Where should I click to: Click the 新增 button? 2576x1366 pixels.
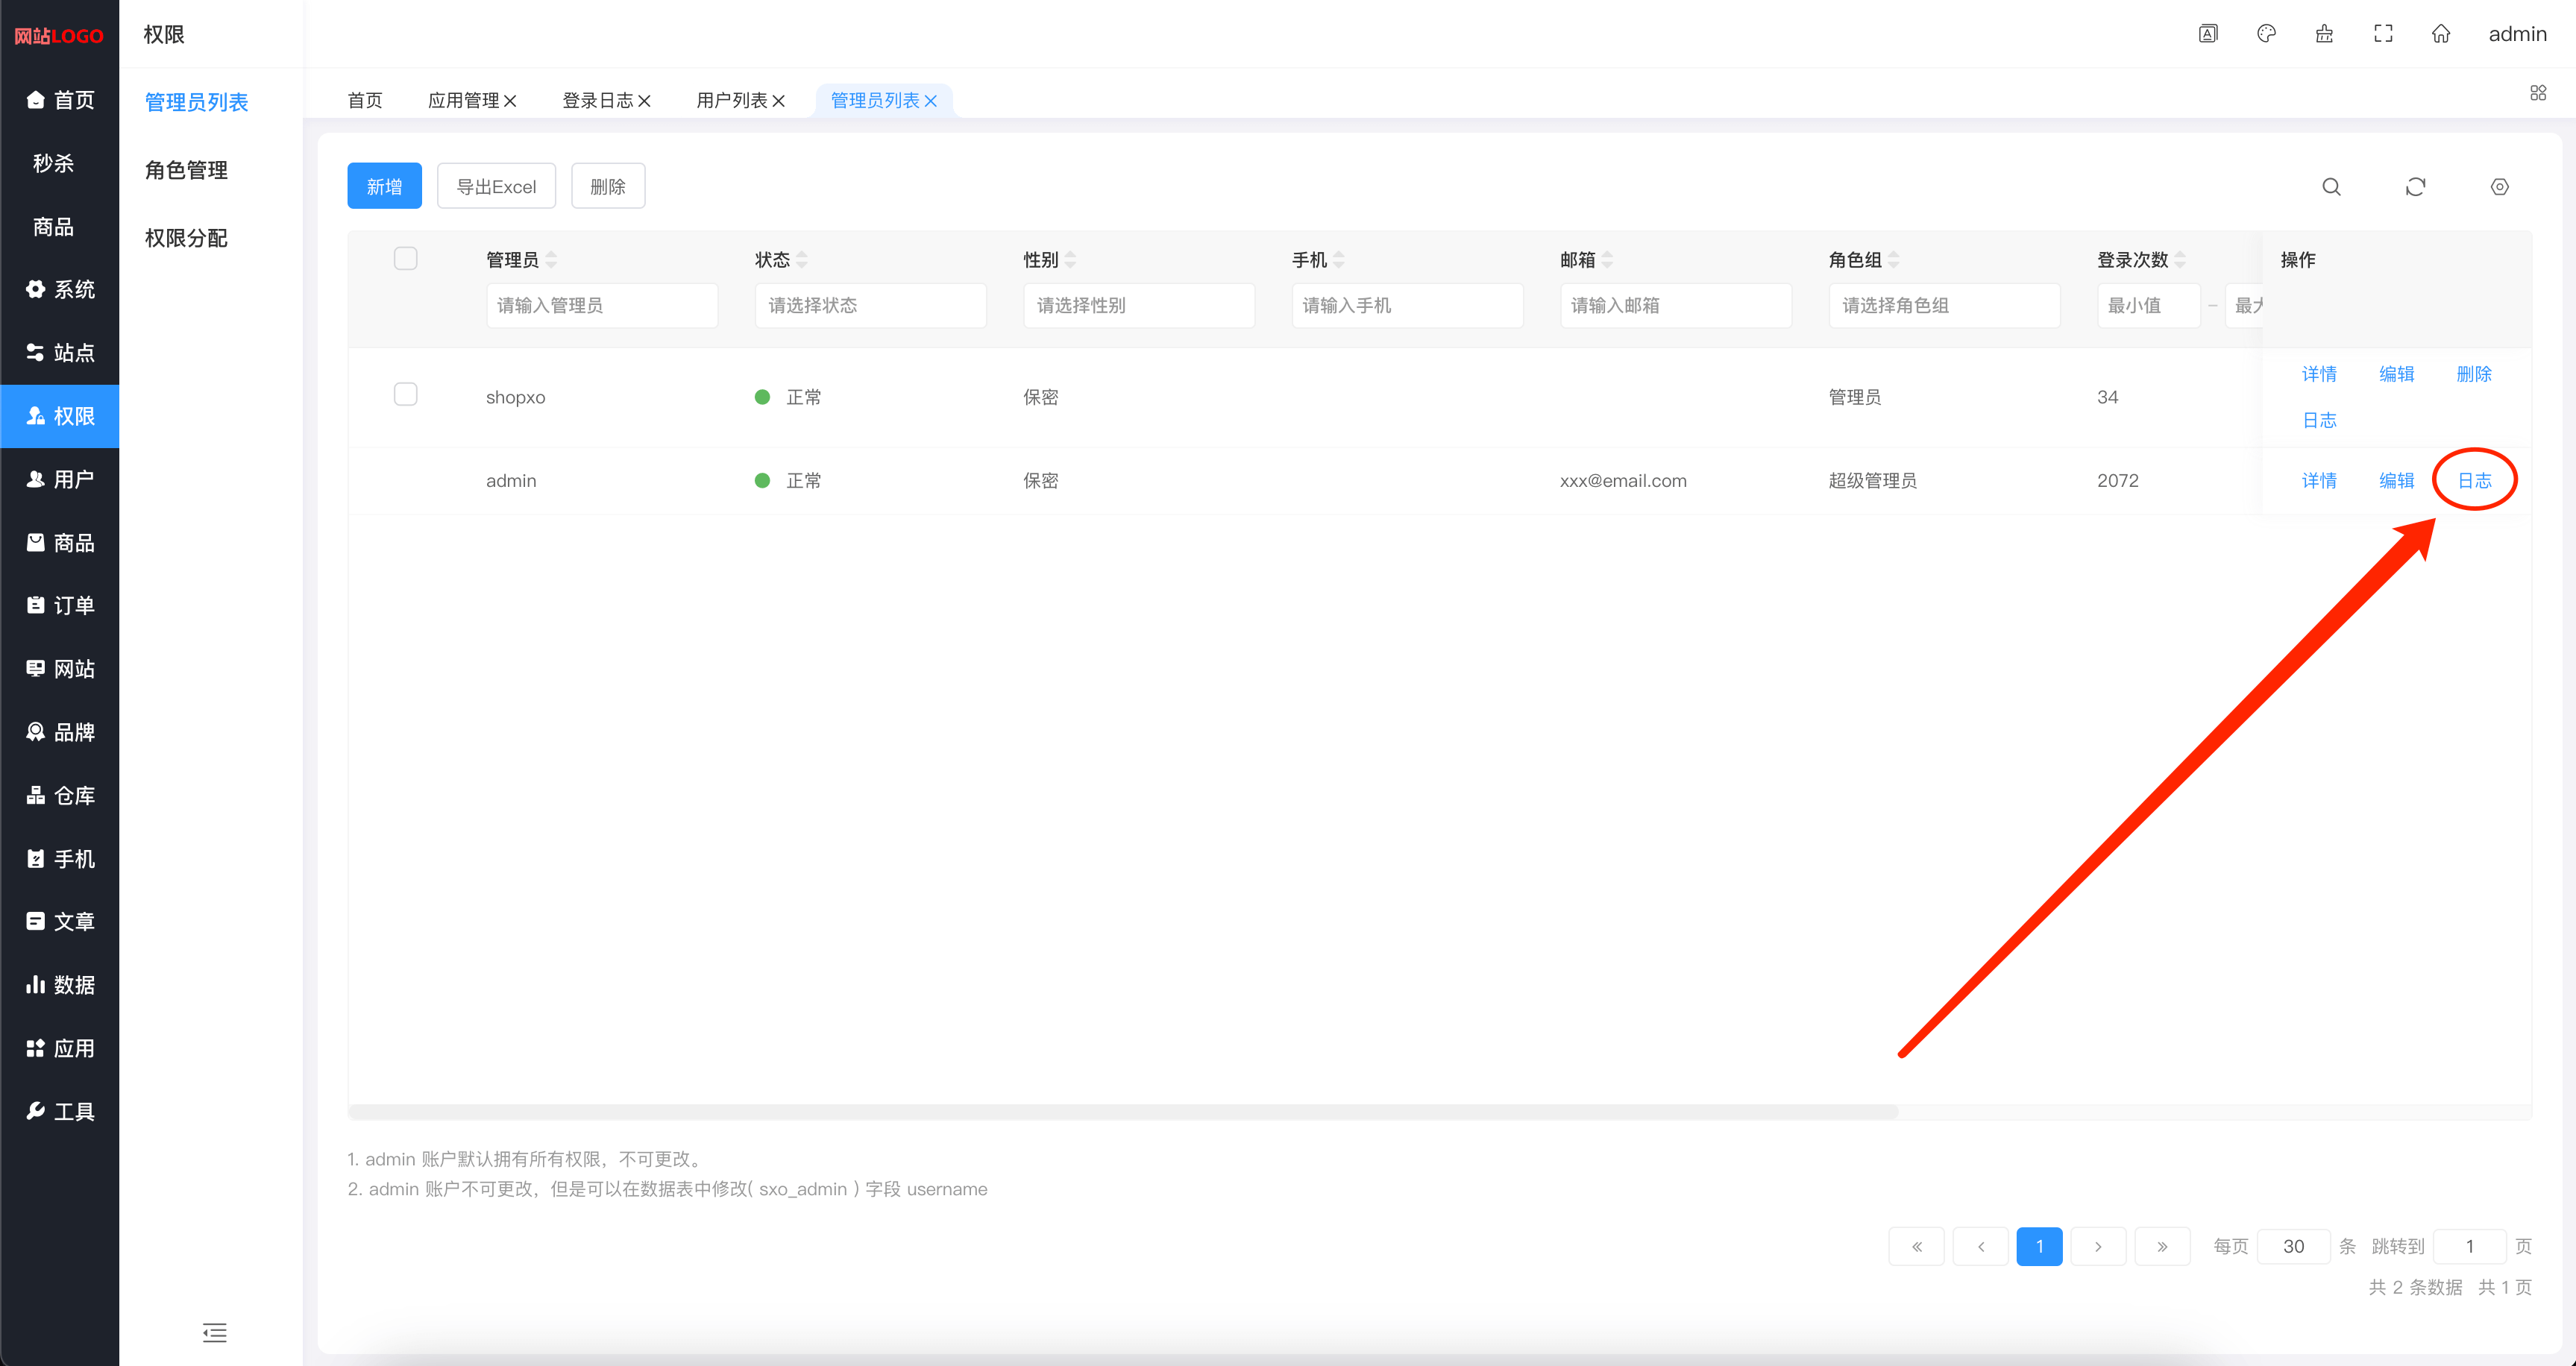pos(384,187)
